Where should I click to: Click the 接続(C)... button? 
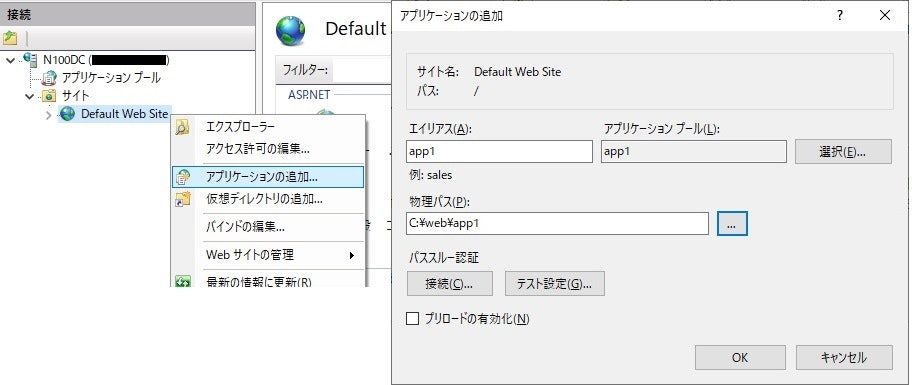click(x=450, y=284)
